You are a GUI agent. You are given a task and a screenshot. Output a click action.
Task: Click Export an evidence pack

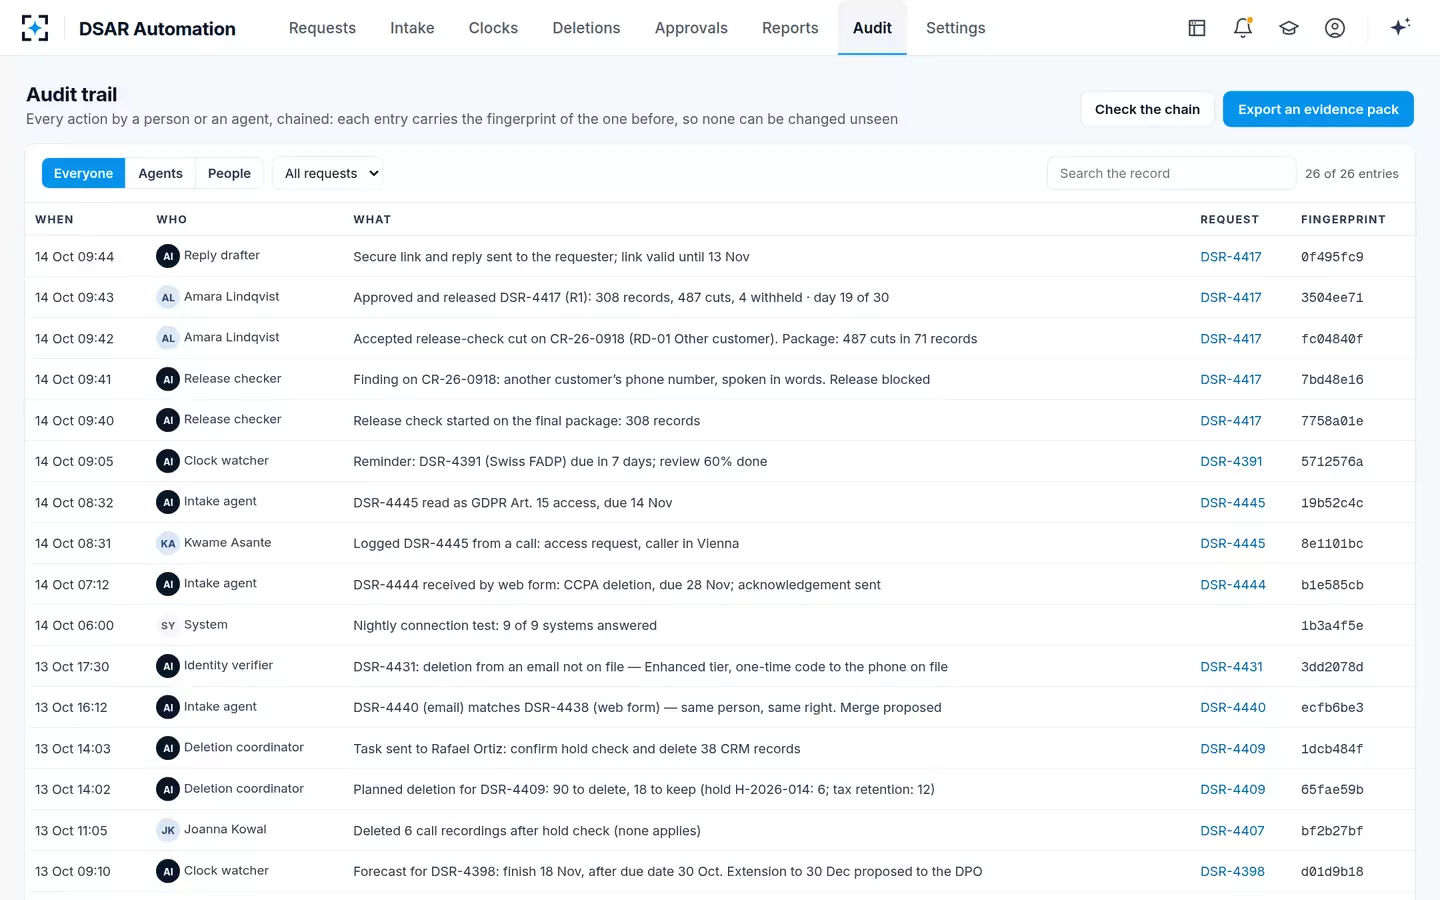(x=1318, y=109)
